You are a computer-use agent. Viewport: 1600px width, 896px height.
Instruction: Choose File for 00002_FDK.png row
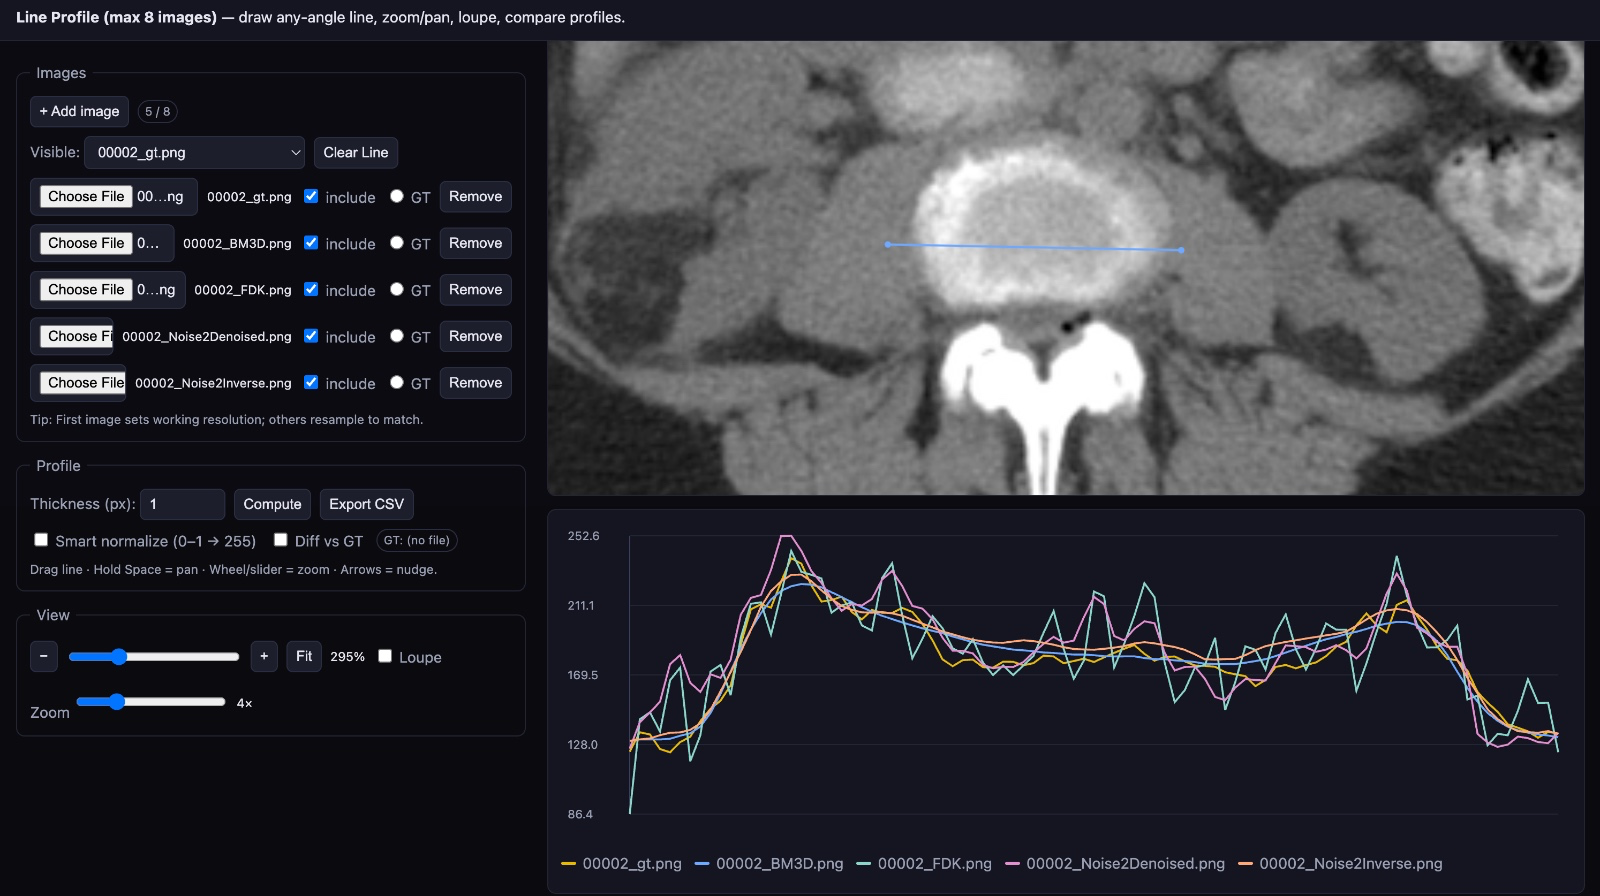(x=86, y=289)
